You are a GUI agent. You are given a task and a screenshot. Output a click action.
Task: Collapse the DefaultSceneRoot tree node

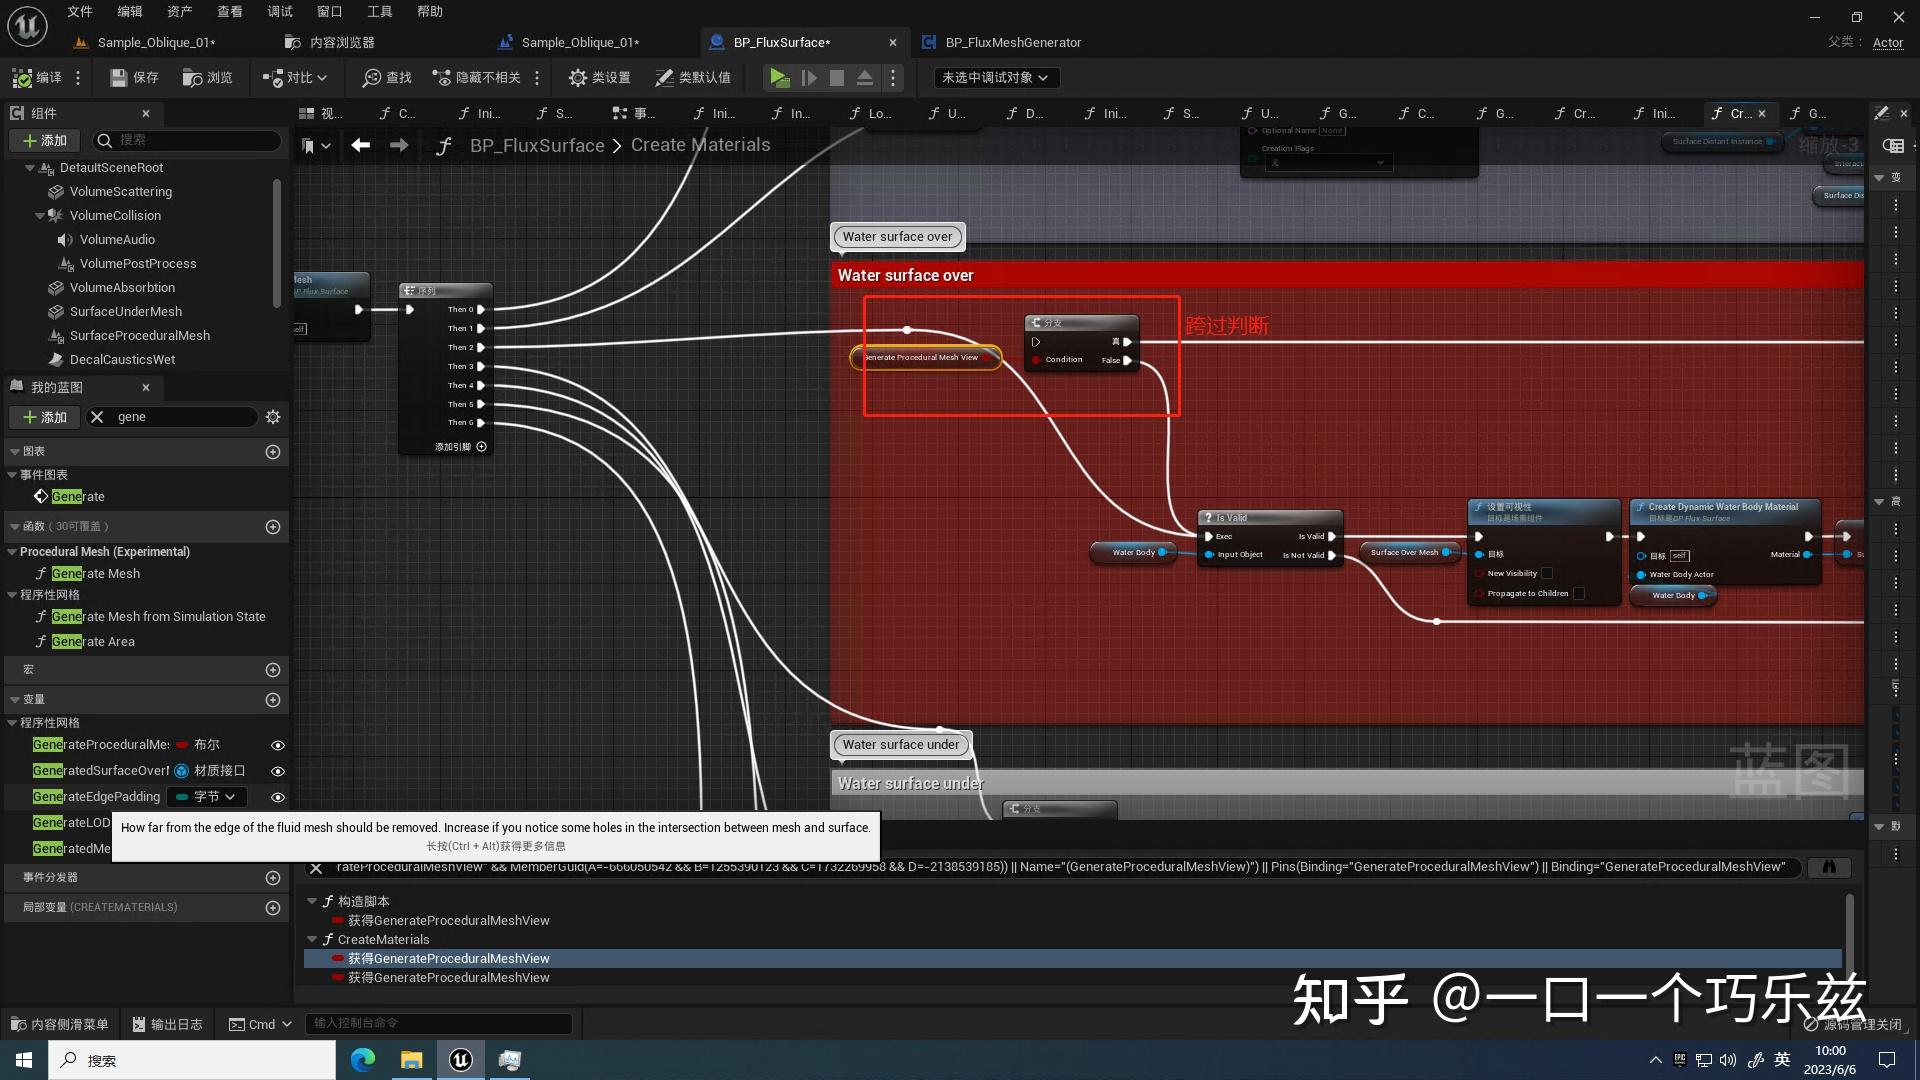(x=30, y=168)
